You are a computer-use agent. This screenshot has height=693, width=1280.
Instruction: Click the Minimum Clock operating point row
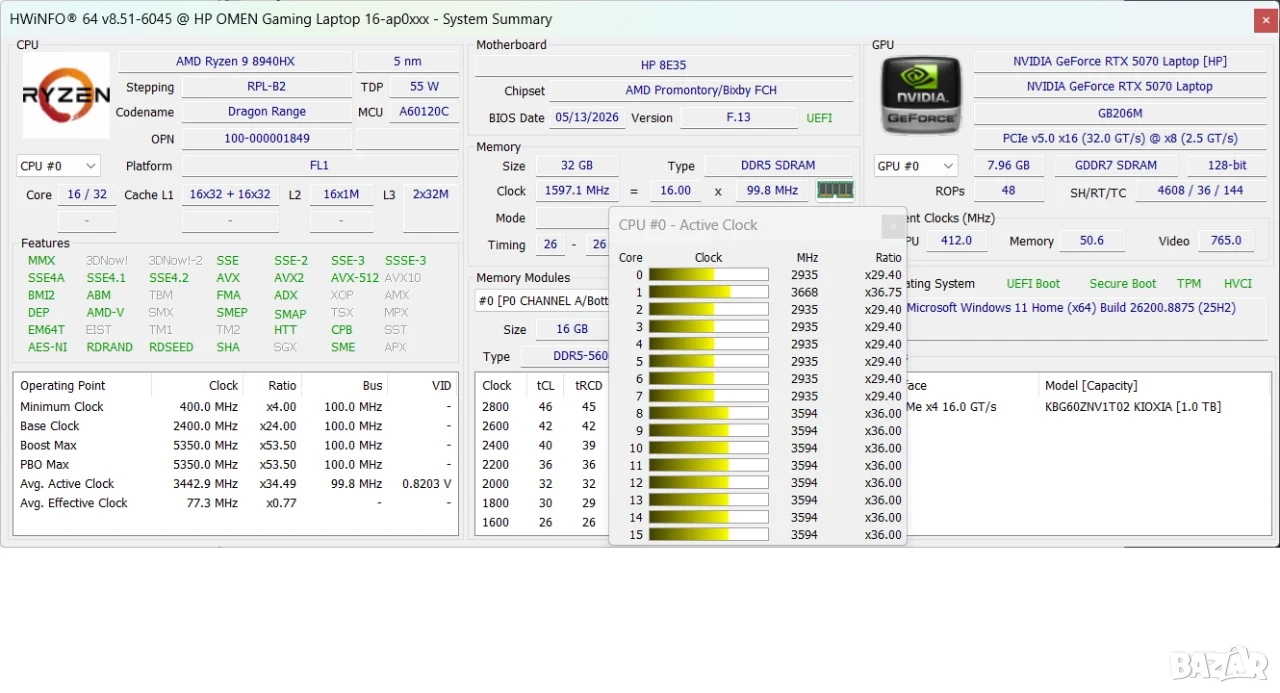236,407
